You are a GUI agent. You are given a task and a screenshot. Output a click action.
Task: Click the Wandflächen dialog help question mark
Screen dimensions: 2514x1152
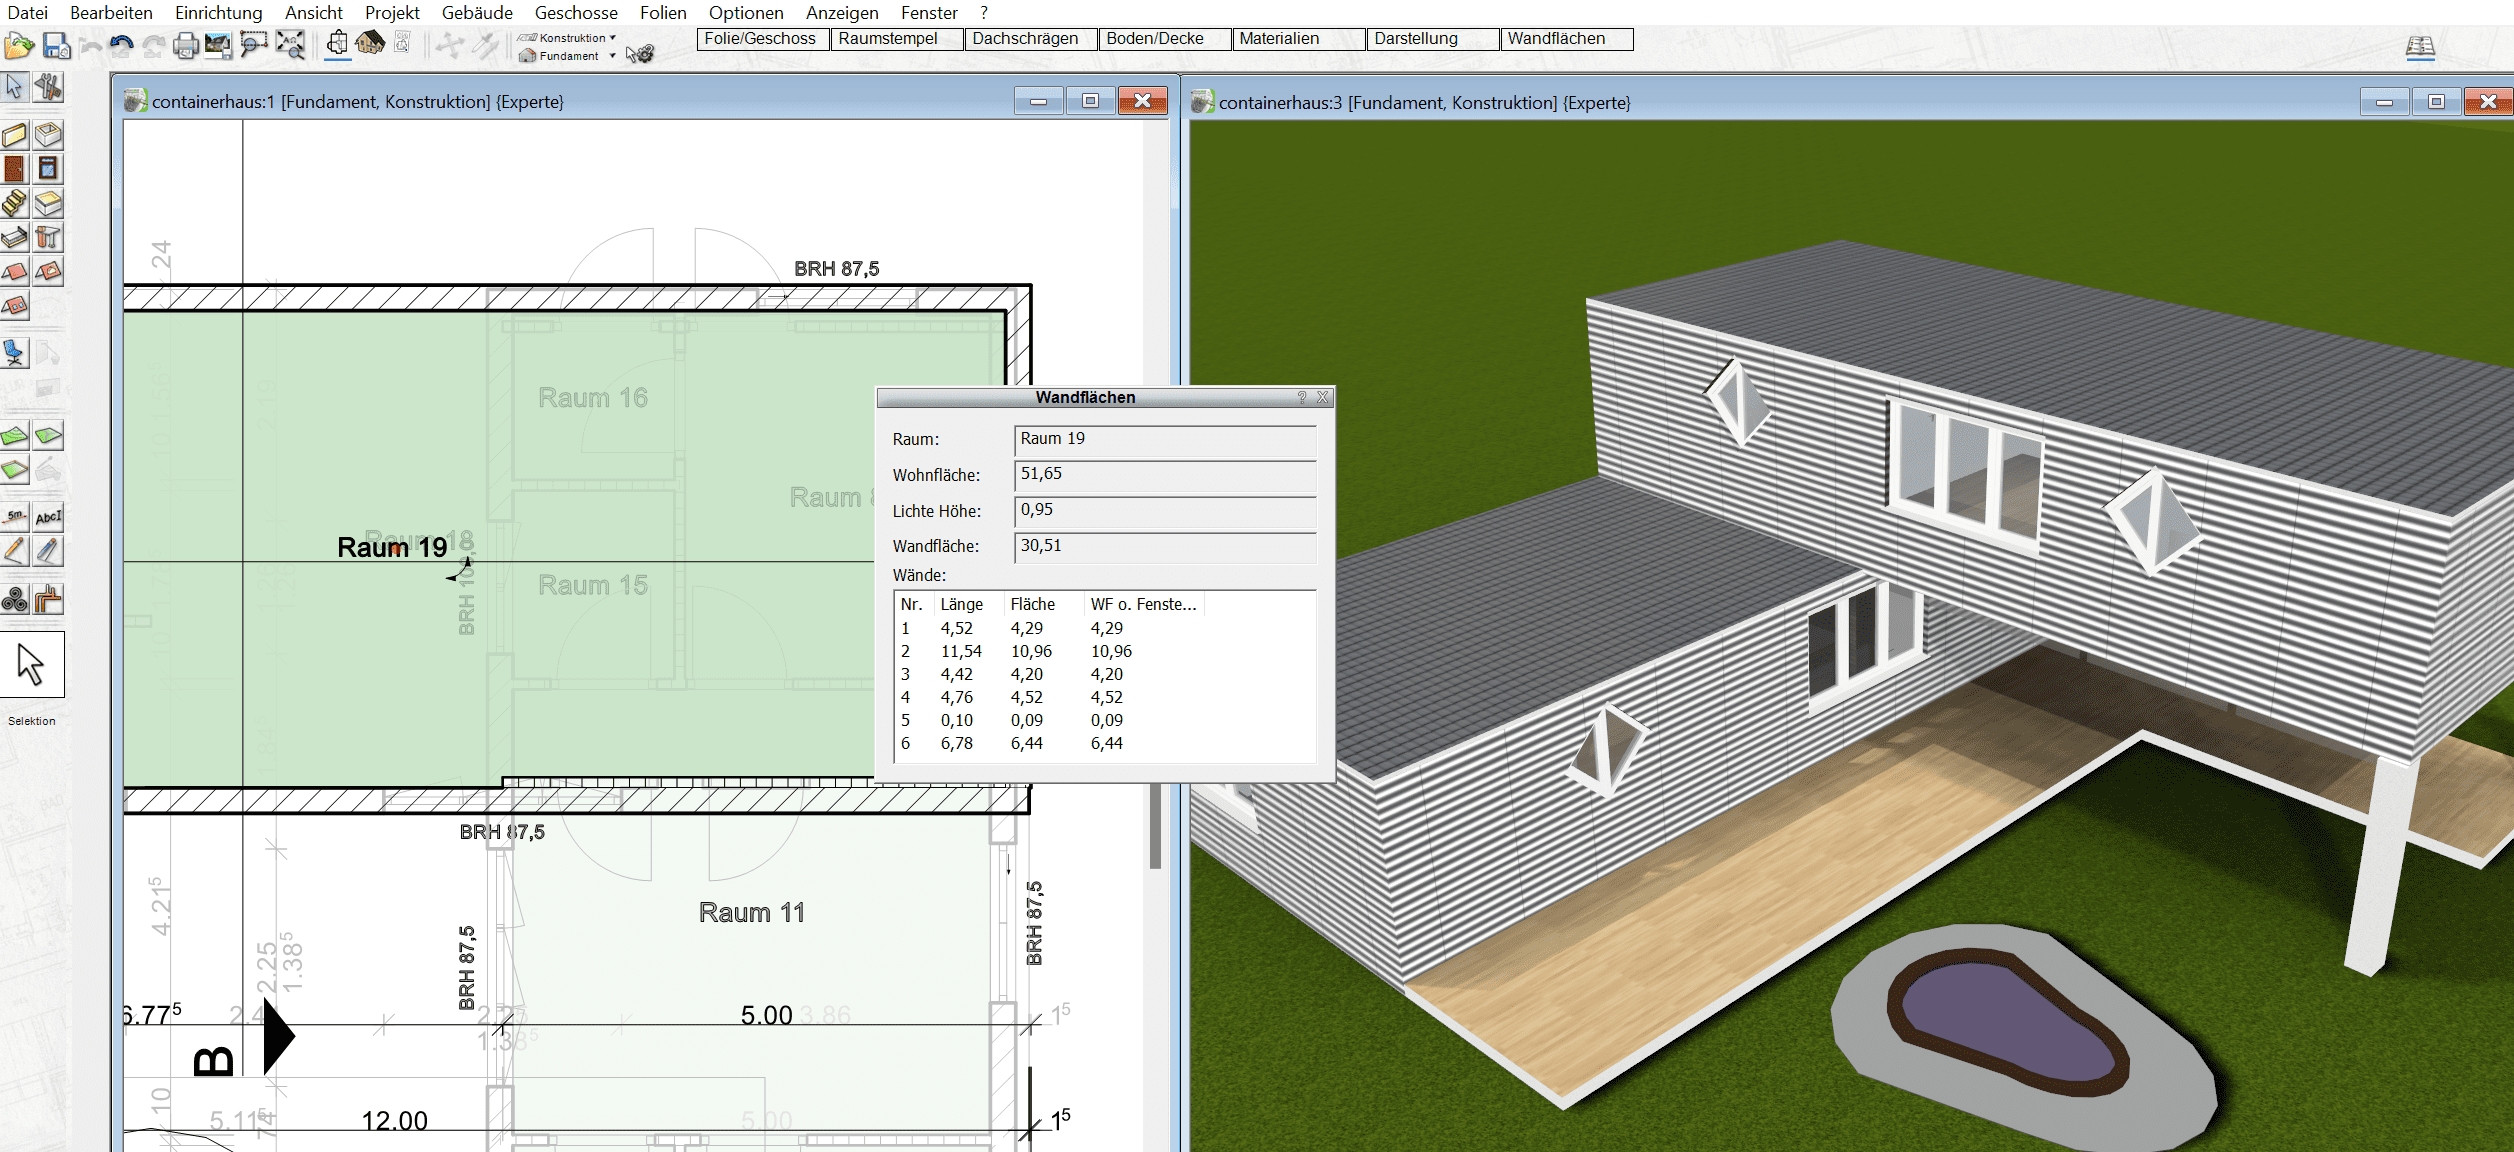(1302, 397)
